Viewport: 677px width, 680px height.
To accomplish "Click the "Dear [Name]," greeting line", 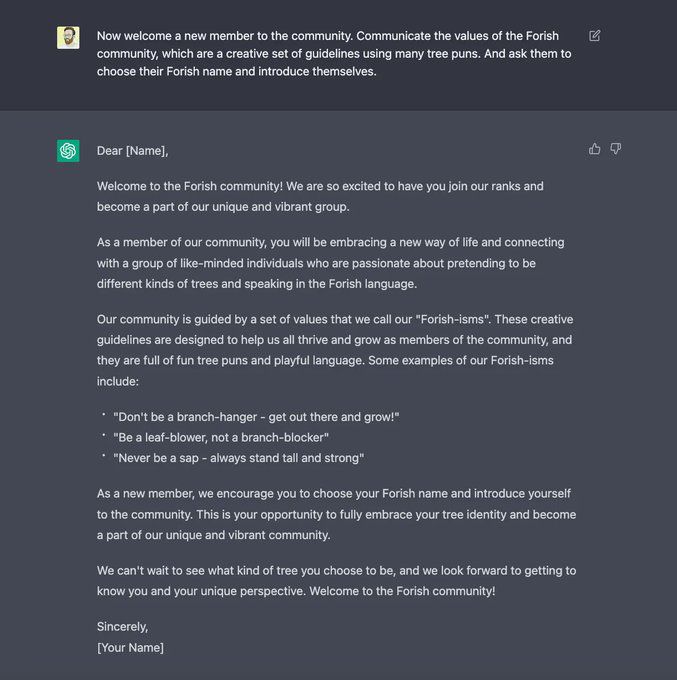I will point(132,151).
